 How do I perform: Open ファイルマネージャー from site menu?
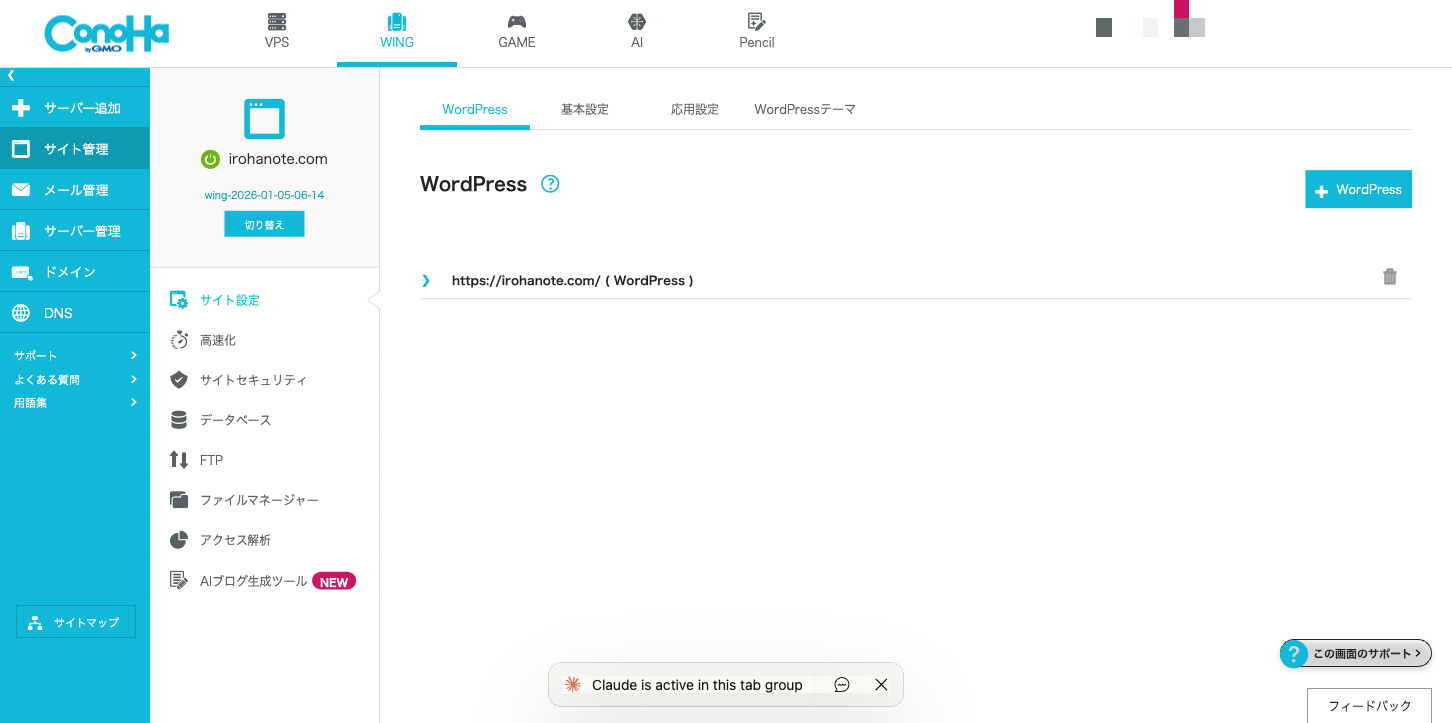pyautogui.click(x=258, y=500)
